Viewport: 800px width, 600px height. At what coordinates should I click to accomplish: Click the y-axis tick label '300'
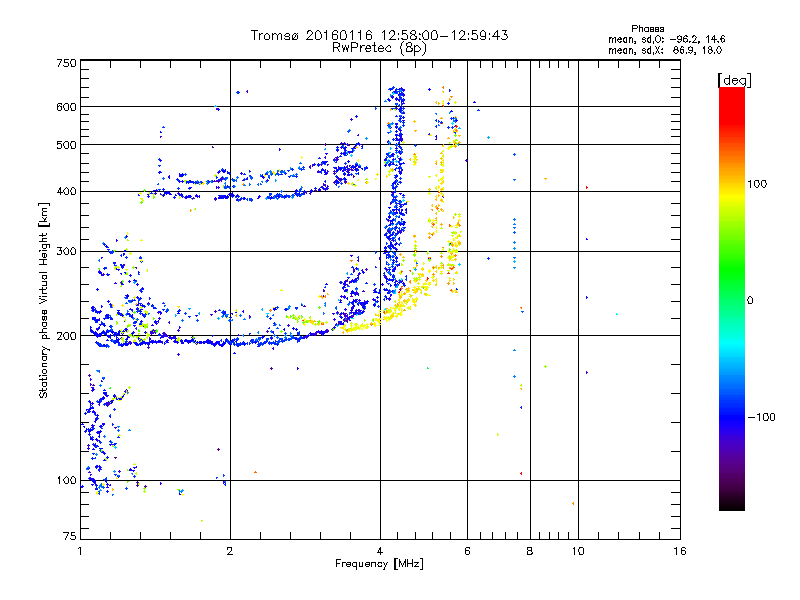[x=66, y=251]
